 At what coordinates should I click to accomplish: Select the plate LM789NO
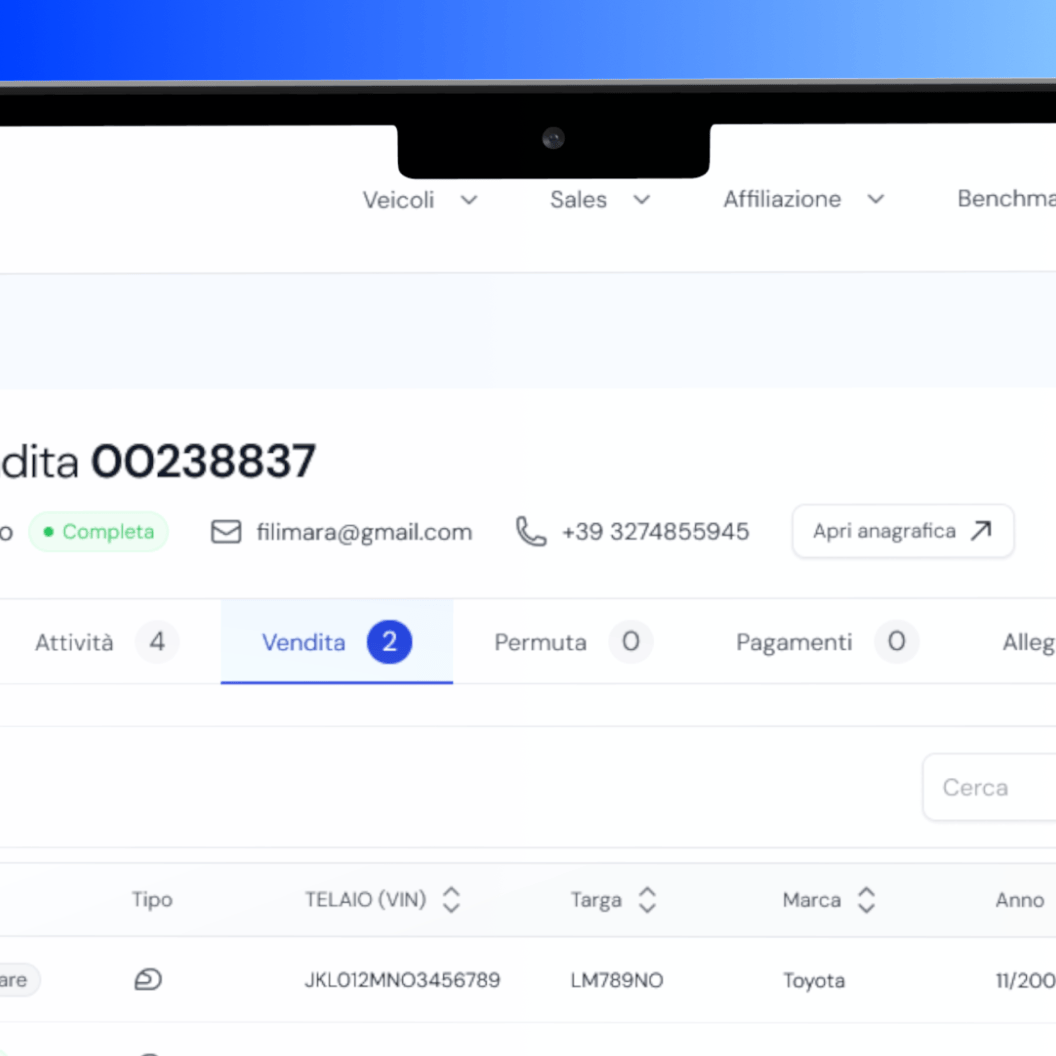pyautogui.click(x=617, y=980)
